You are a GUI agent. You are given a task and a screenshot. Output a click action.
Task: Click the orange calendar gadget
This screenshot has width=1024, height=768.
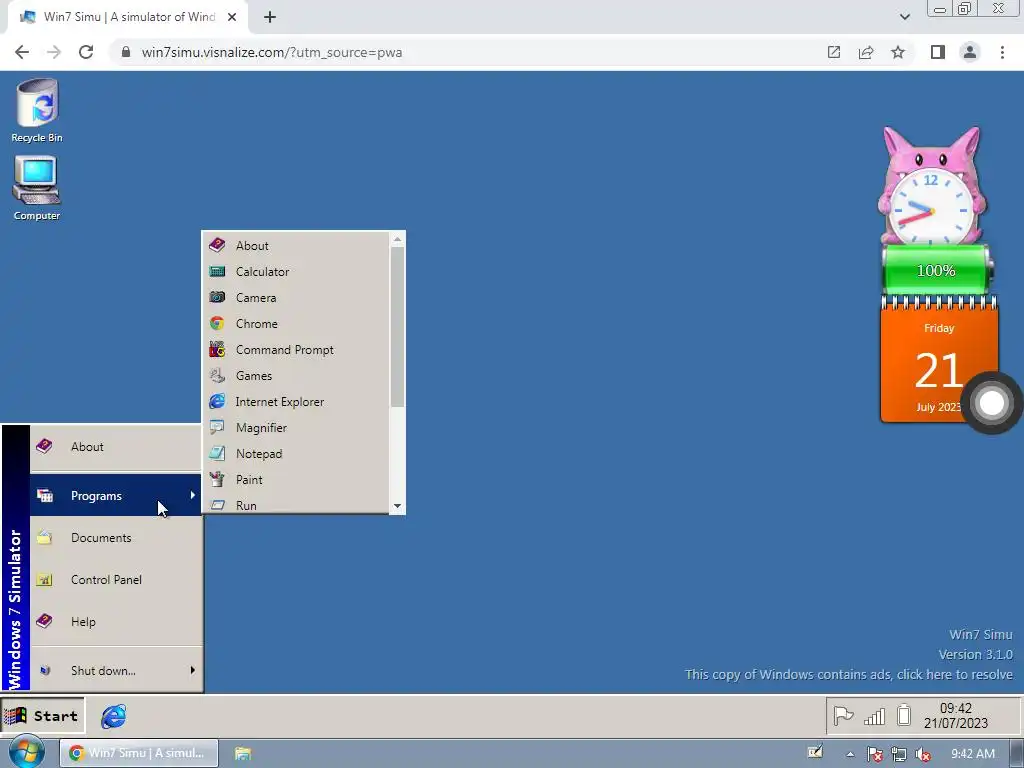click(x=939, y=360)
